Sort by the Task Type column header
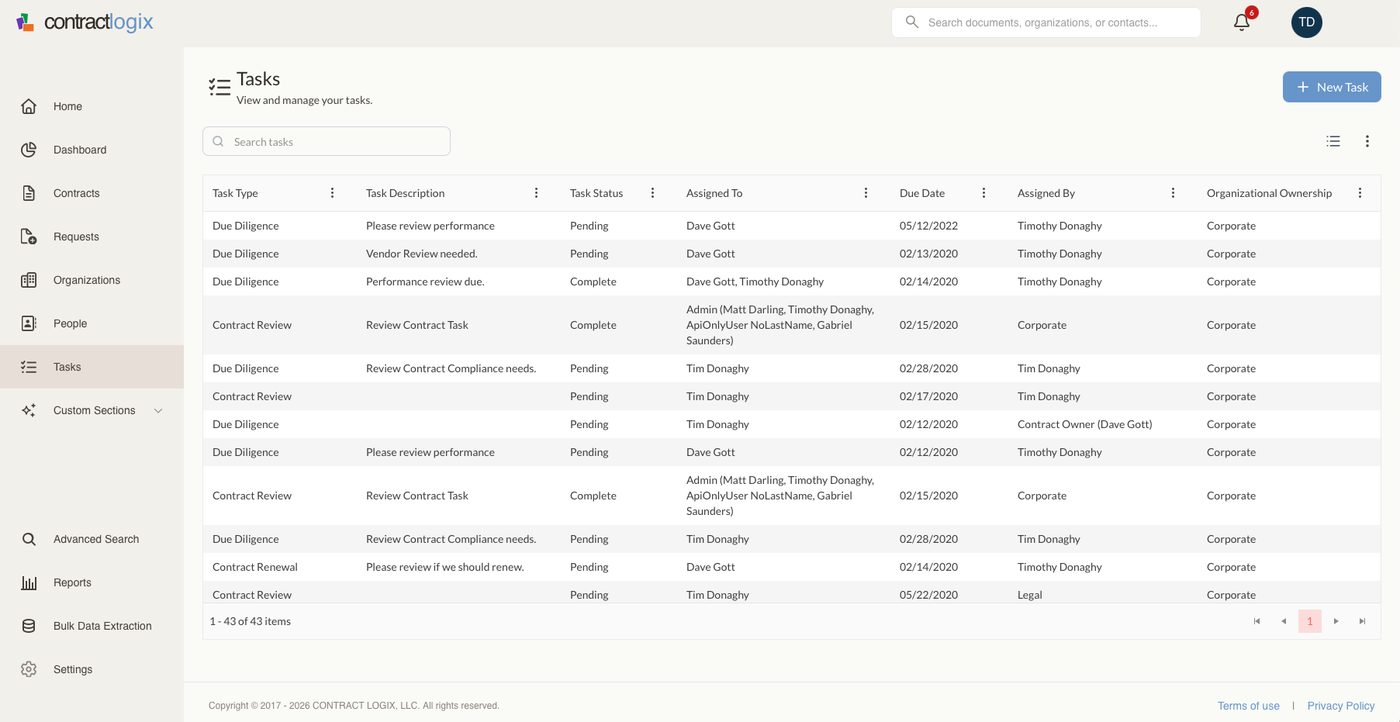Screen dimensions: 1400x722 235,193
